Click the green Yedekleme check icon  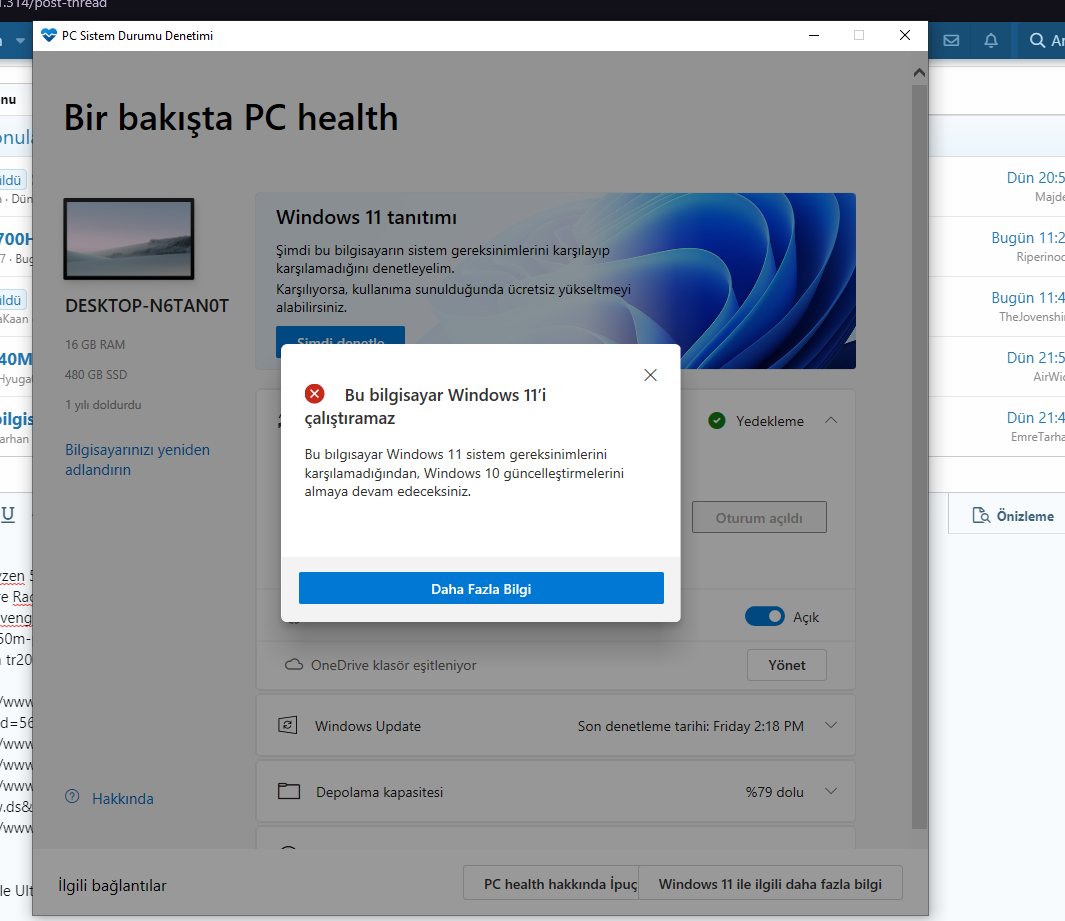(x=717, y=420)
